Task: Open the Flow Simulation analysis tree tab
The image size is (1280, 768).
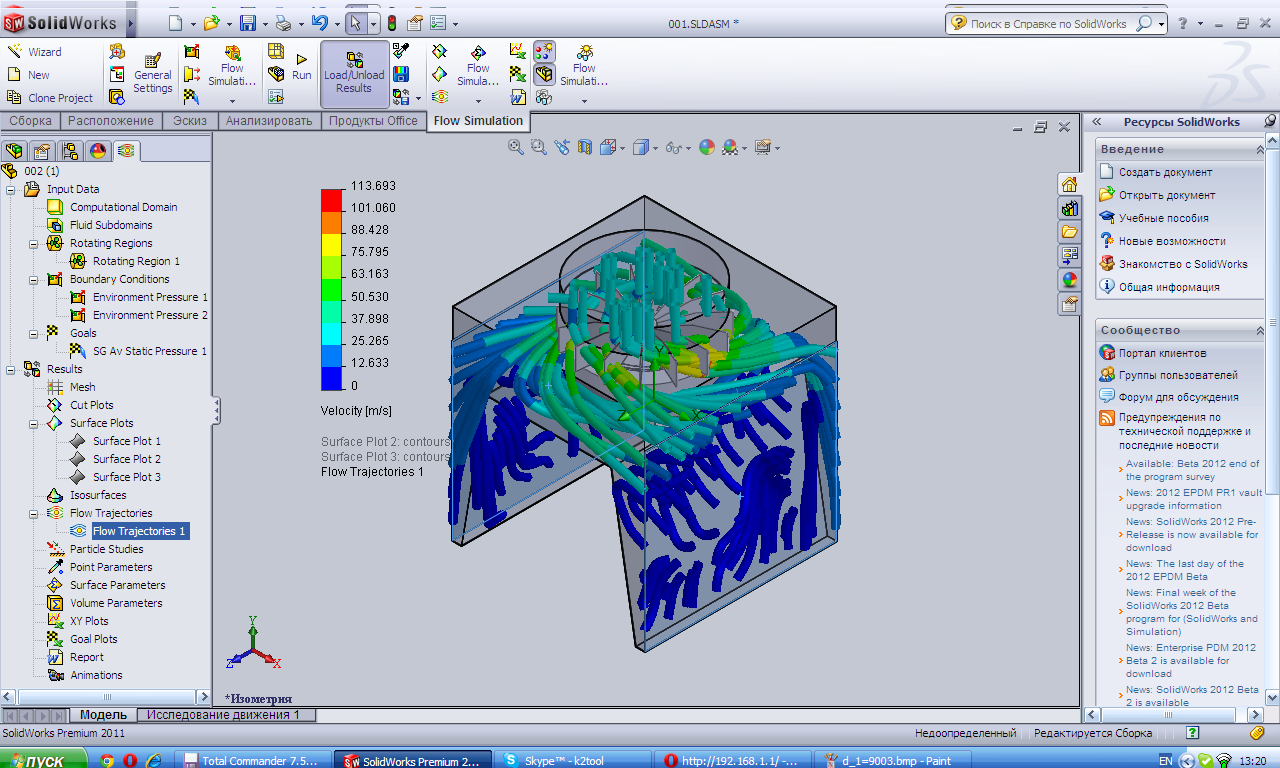Action: click(x=126, y=151)
